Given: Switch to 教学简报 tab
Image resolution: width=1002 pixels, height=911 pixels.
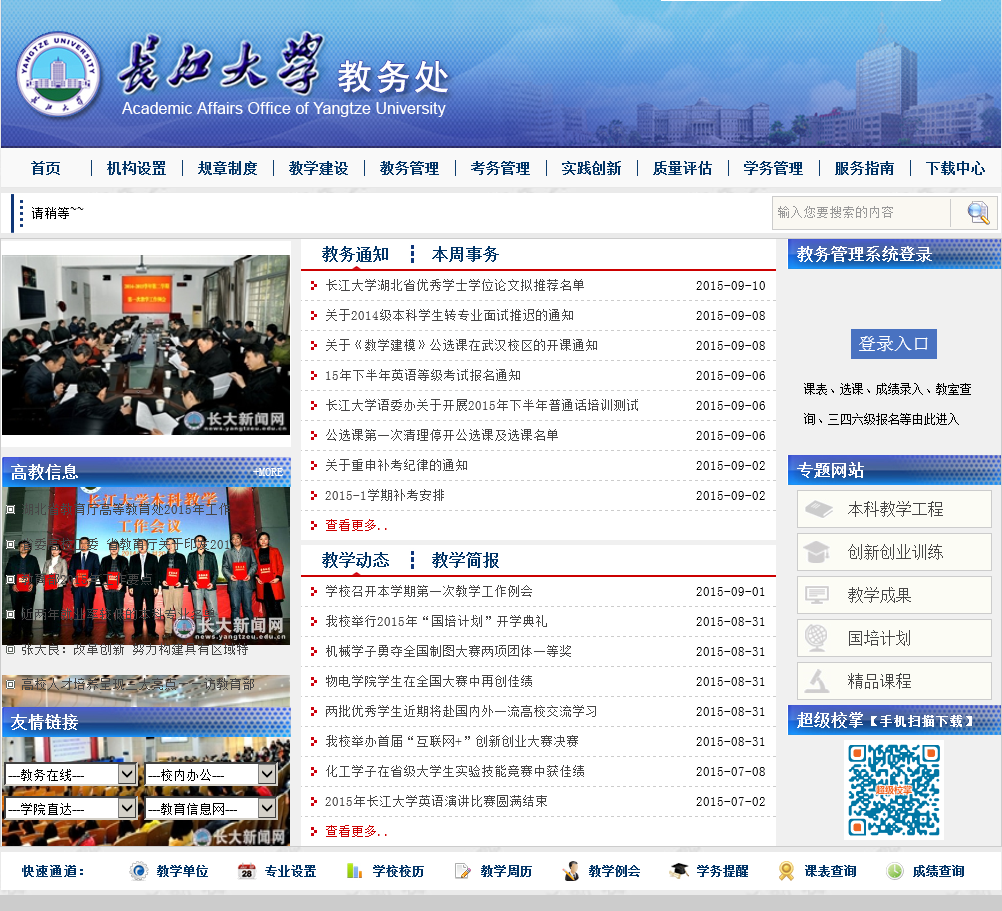Looking at the screenshot, I should point(465,560).
